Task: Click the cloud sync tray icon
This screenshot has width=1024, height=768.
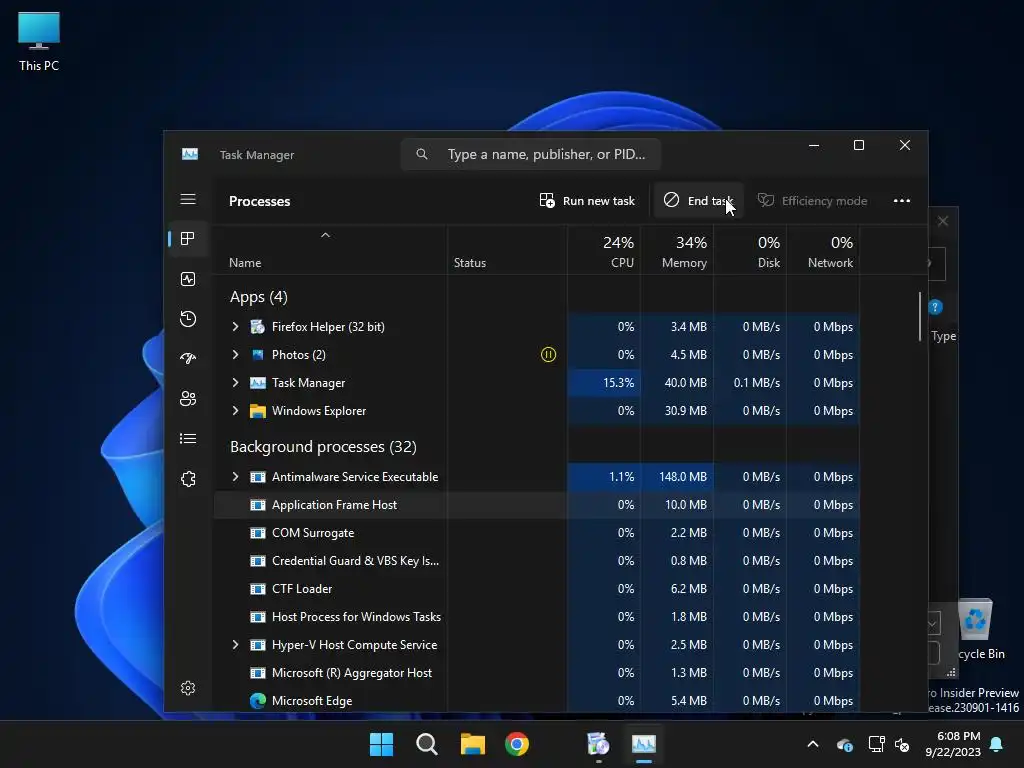Action: pyautogui.click(x=844, y=744)
